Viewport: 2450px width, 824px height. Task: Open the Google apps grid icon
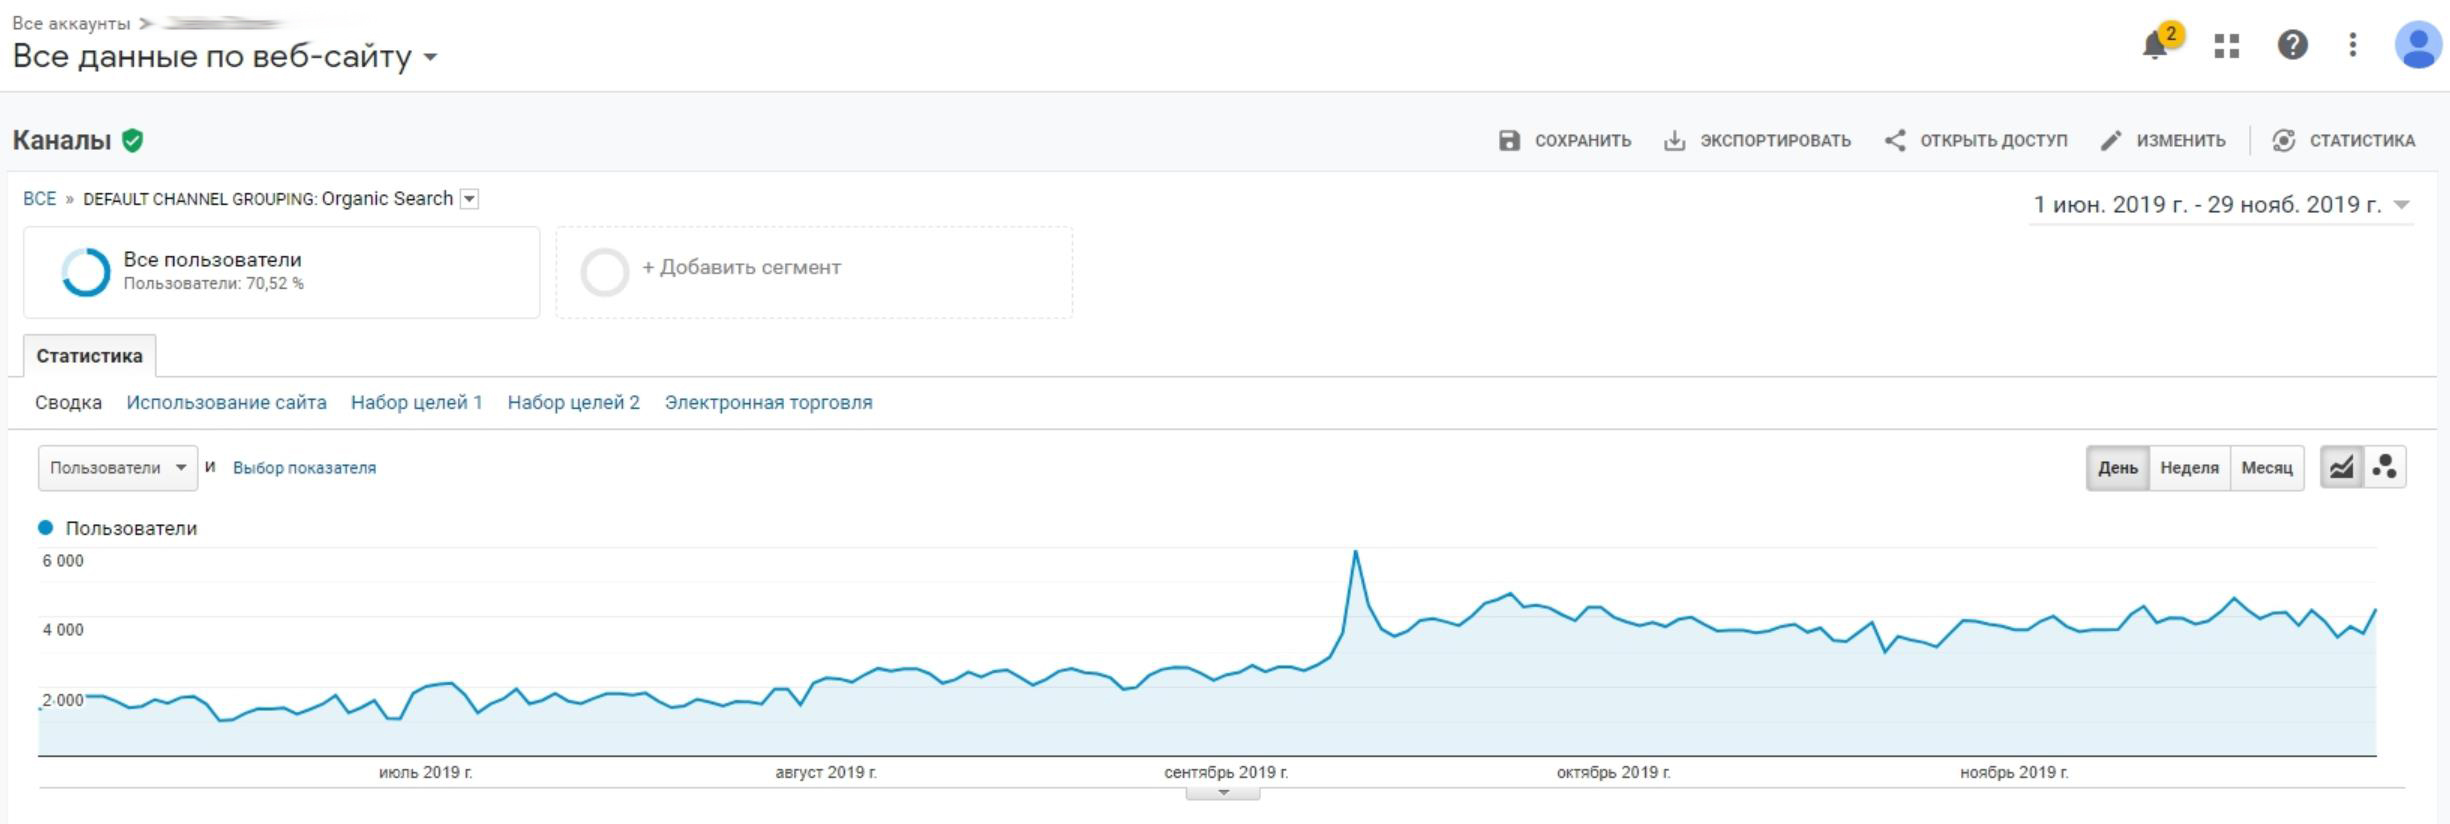tap(2226, 45)
